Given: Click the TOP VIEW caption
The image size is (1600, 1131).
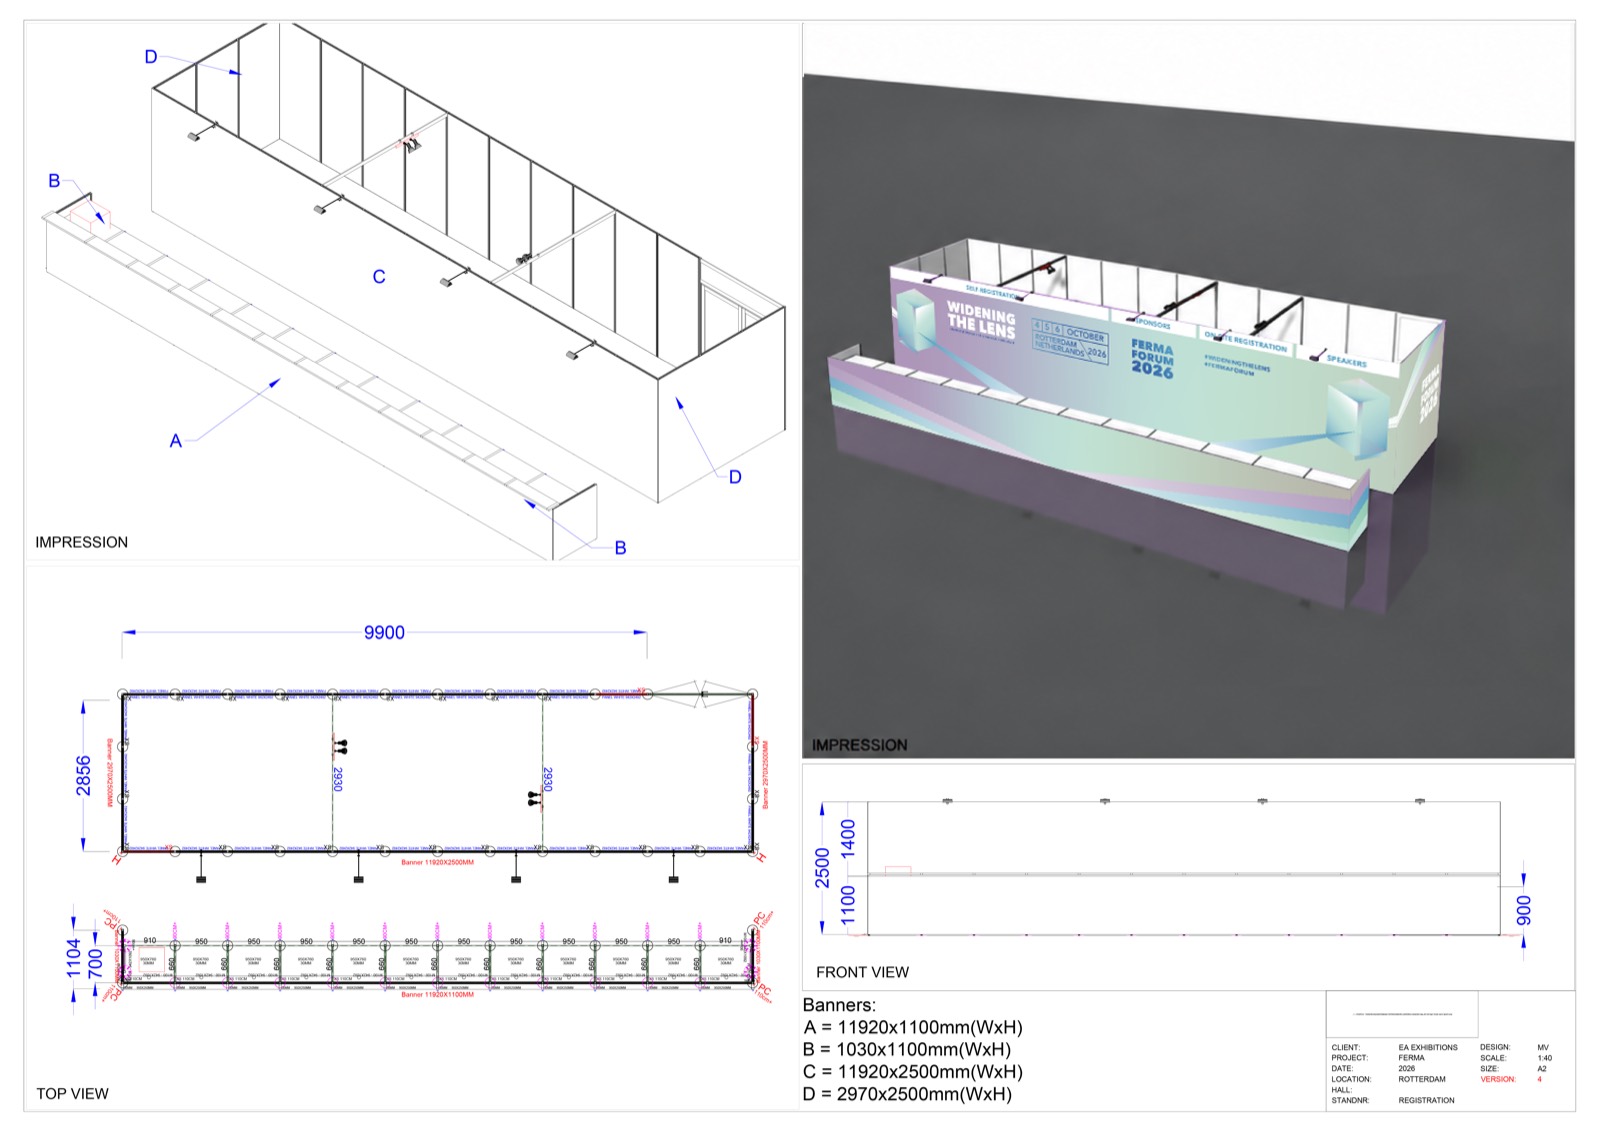Looking at the screenshot, I should click(x=73, y=1093).
